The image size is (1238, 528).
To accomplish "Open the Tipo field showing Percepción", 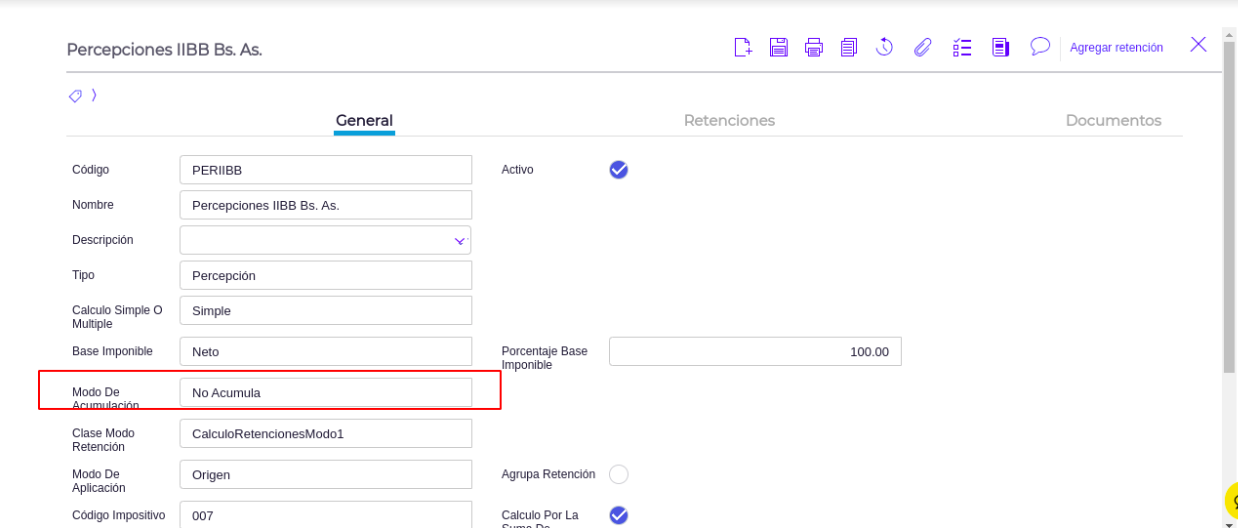I will click(325, 276).
